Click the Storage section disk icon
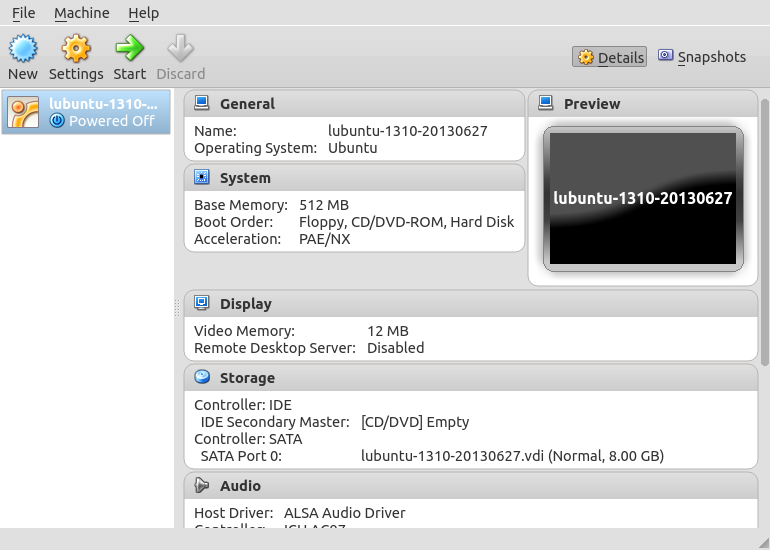The width and height of the screenshot is (770, 550). click(202, 377)
